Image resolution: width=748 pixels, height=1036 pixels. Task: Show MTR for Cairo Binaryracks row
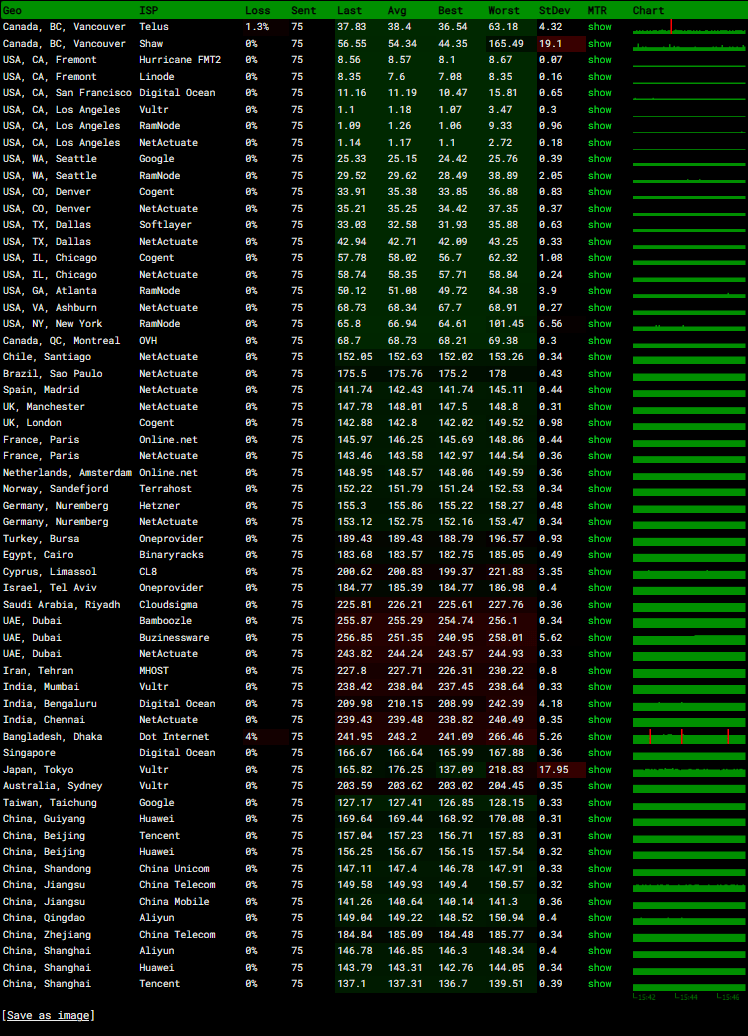point(599,555)
